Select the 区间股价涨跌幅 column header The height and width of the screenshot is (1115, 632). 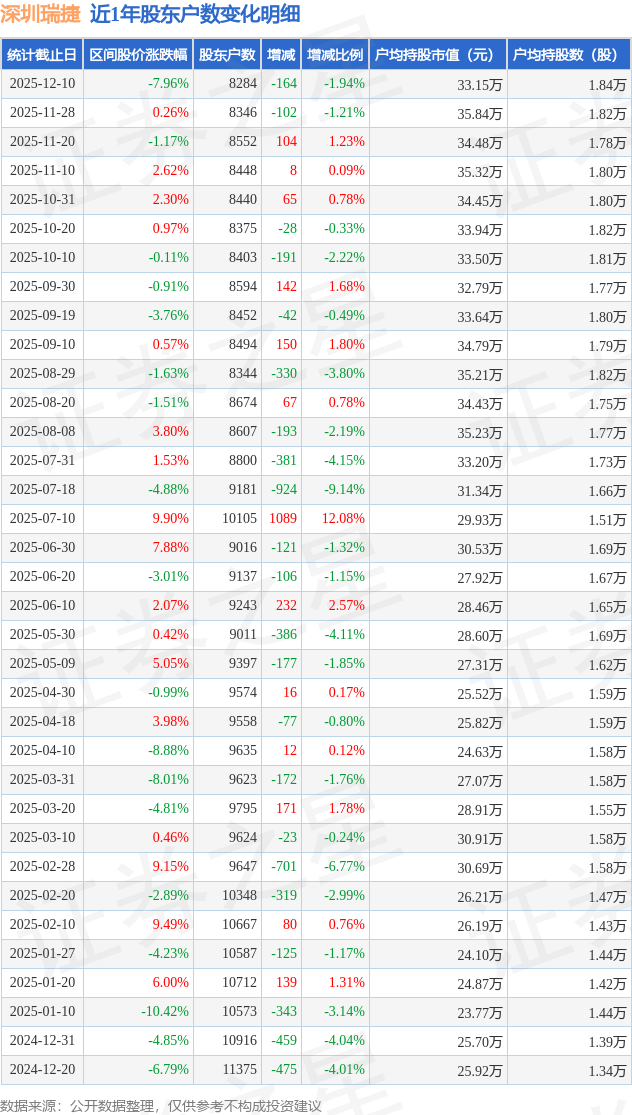[x=138, y=55]
